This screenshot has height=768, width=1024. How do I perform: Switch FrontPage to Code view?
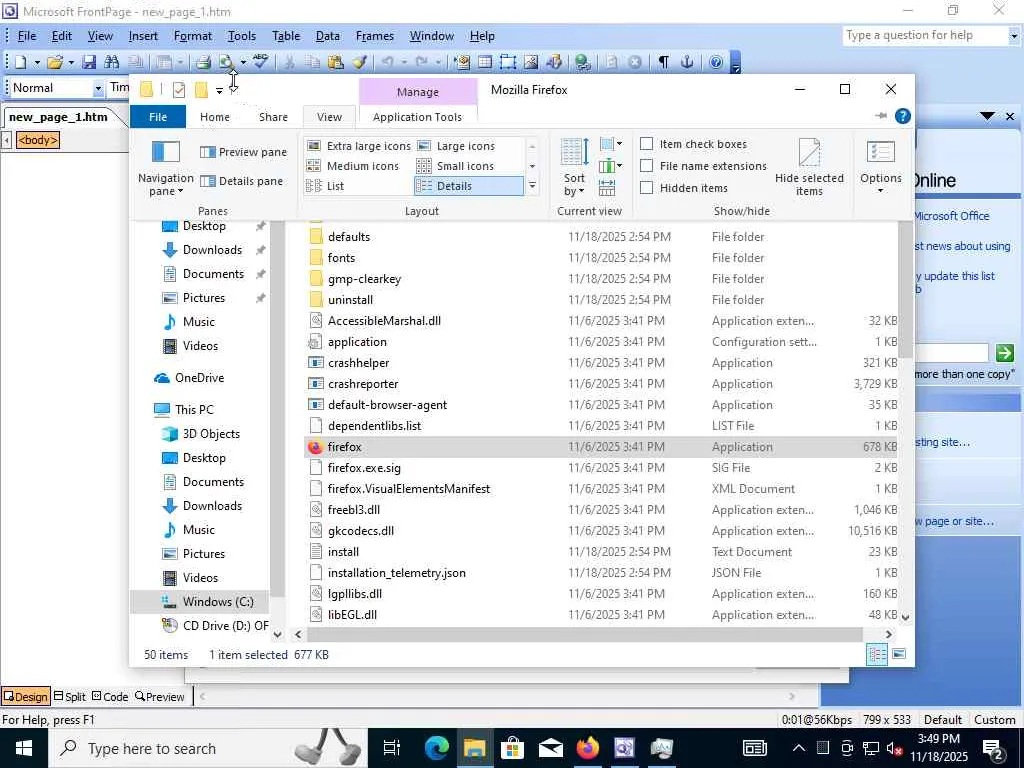[110, 696]
